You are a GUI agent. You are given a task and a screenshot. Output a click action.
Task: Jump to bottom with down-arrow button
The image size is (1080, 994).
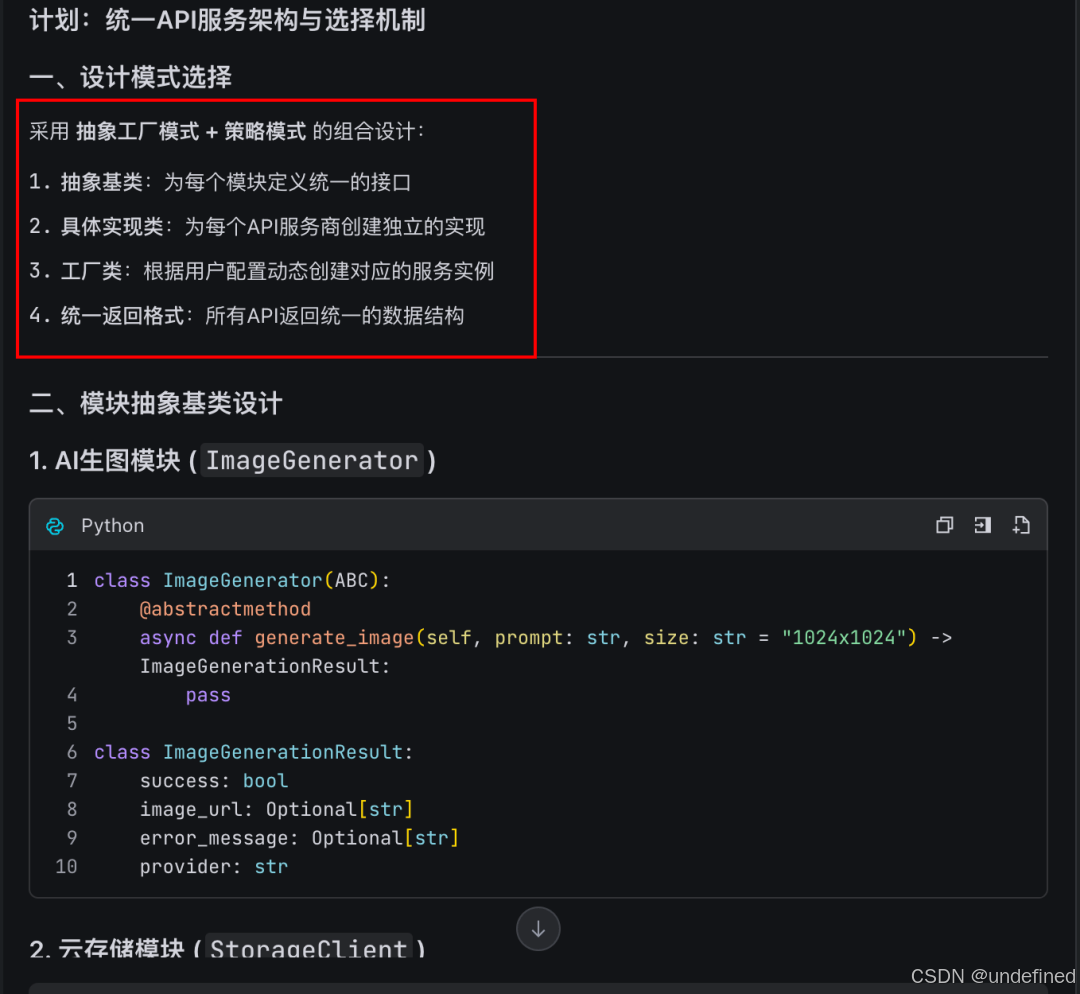click(538, 929)
